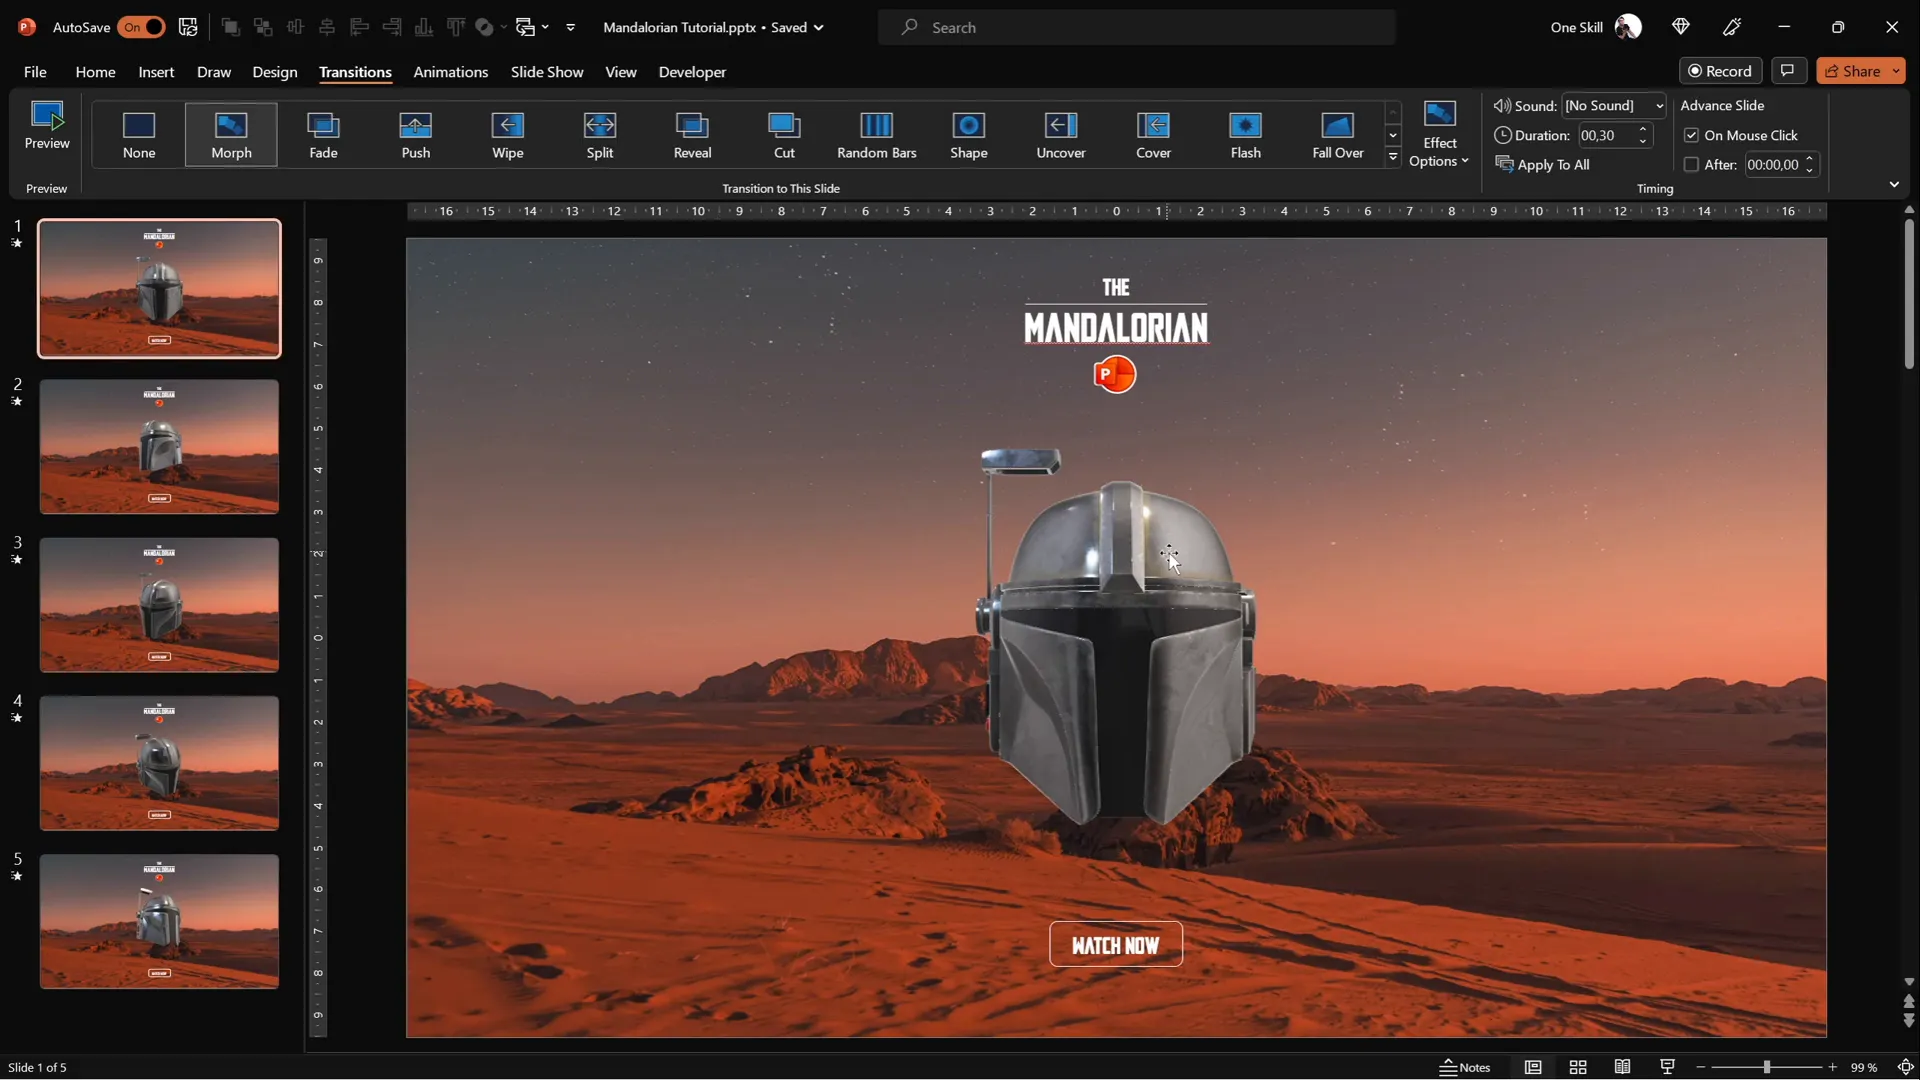The height and width of the screenshot is (1080, 1920).
Task: Expand the transitions gallery More arrow
Action: tap(1393, 157)
